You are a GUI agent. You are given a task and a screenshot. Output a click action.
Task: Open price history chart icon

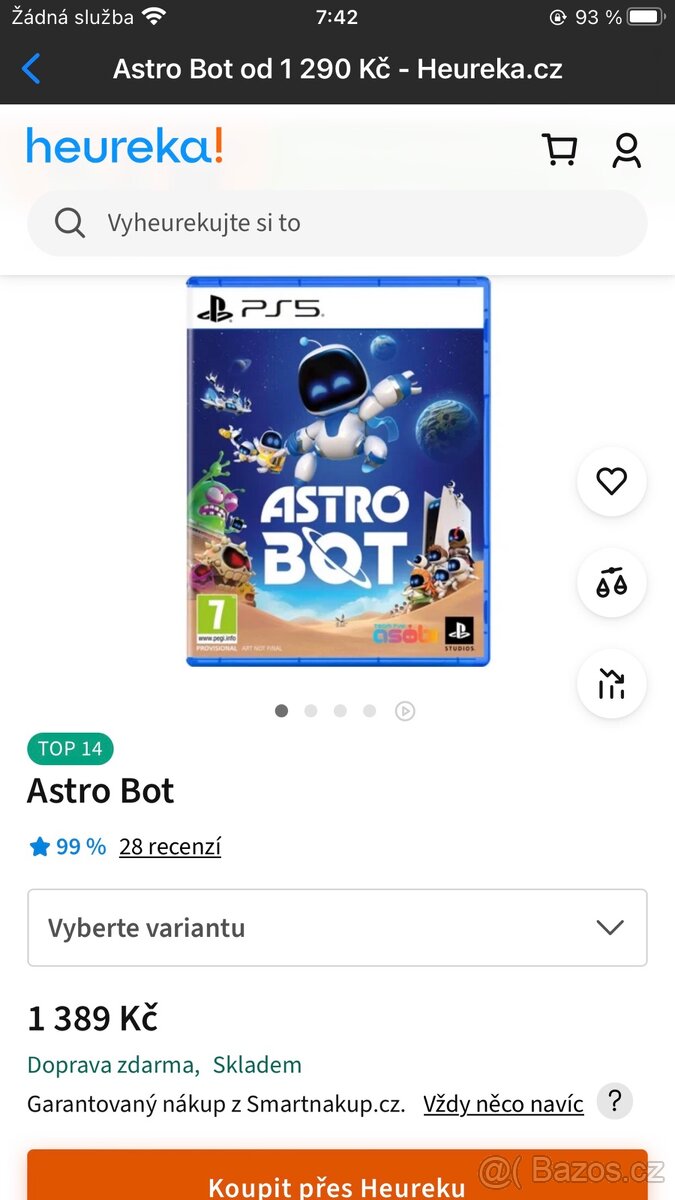pos(612,685)
